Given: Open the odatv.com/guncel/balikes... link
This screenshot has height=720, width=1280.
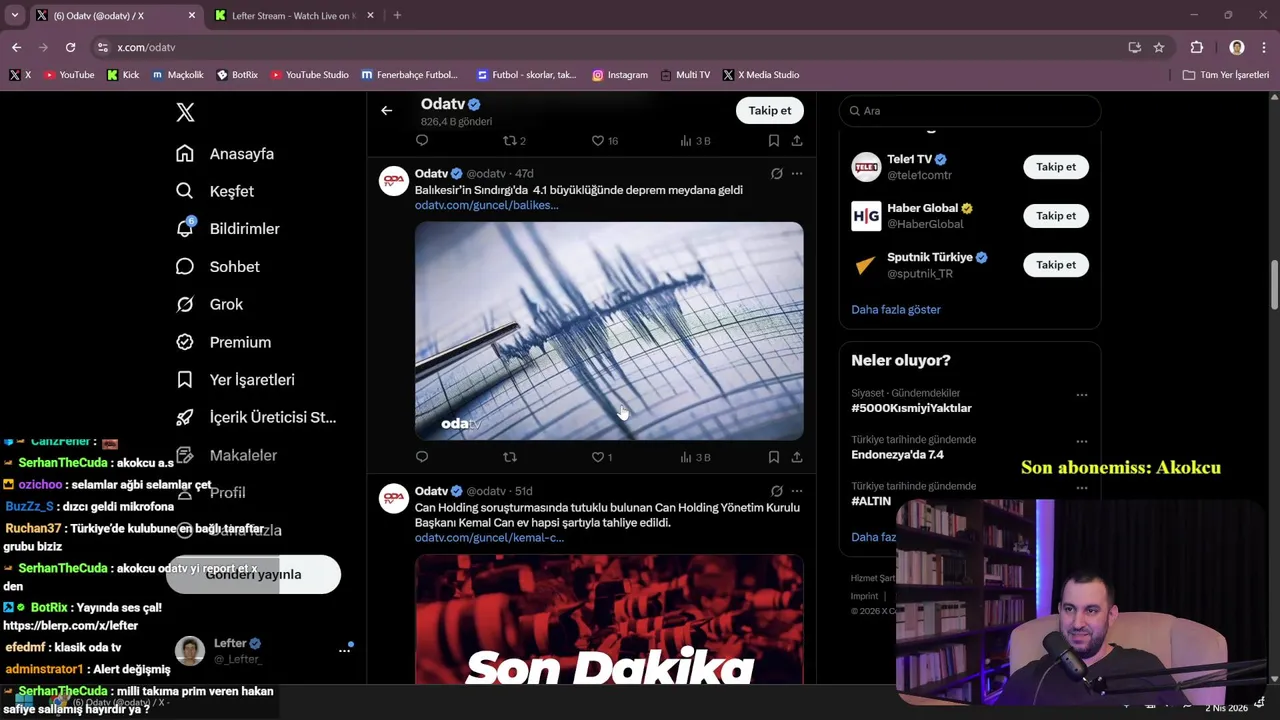Looking at the screenshot, I should (487, 205).
